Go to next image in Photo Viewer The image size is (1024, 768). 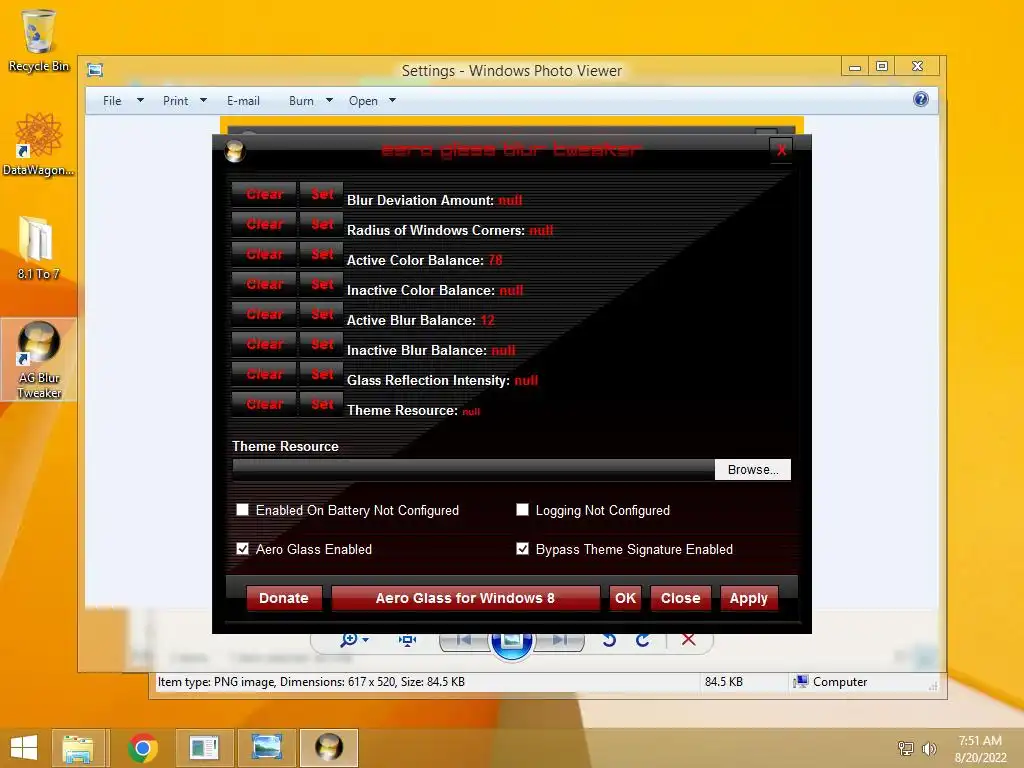click(559, 641)
